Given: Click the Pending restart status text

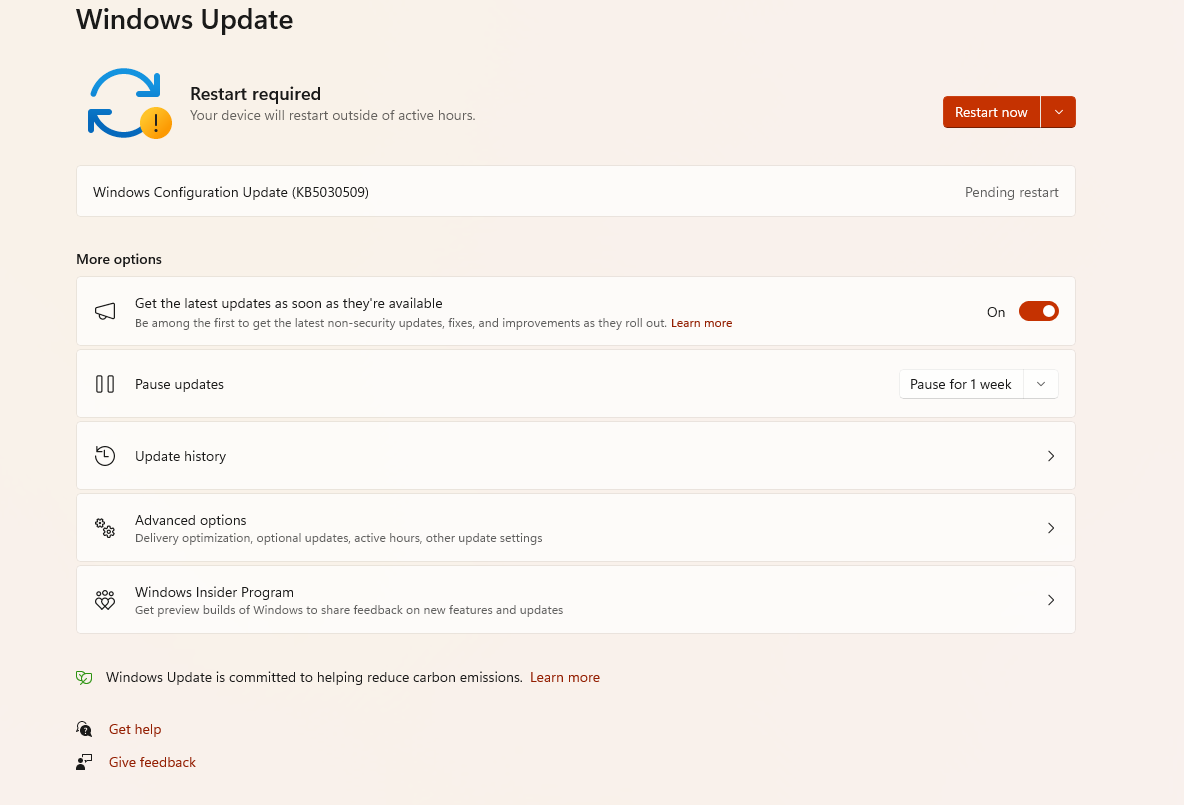Looking at the screenshot, I should point(1011,192).
